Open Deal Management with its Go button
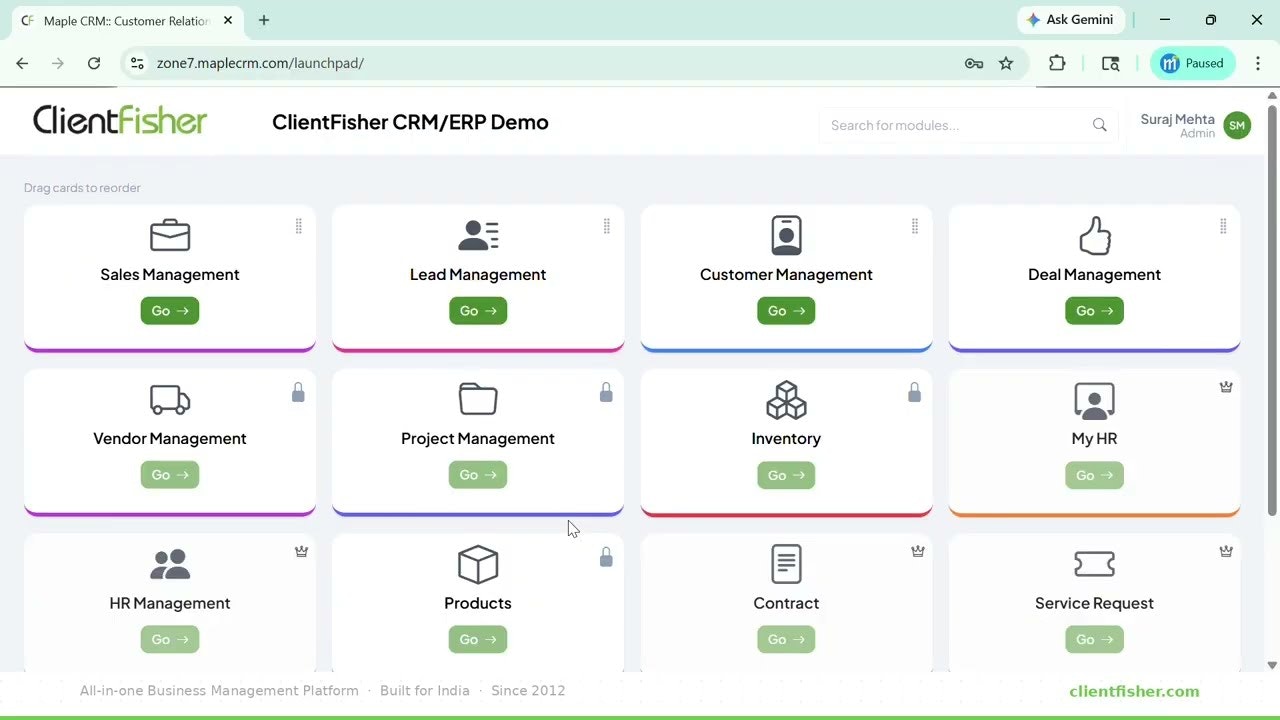 1094,311
